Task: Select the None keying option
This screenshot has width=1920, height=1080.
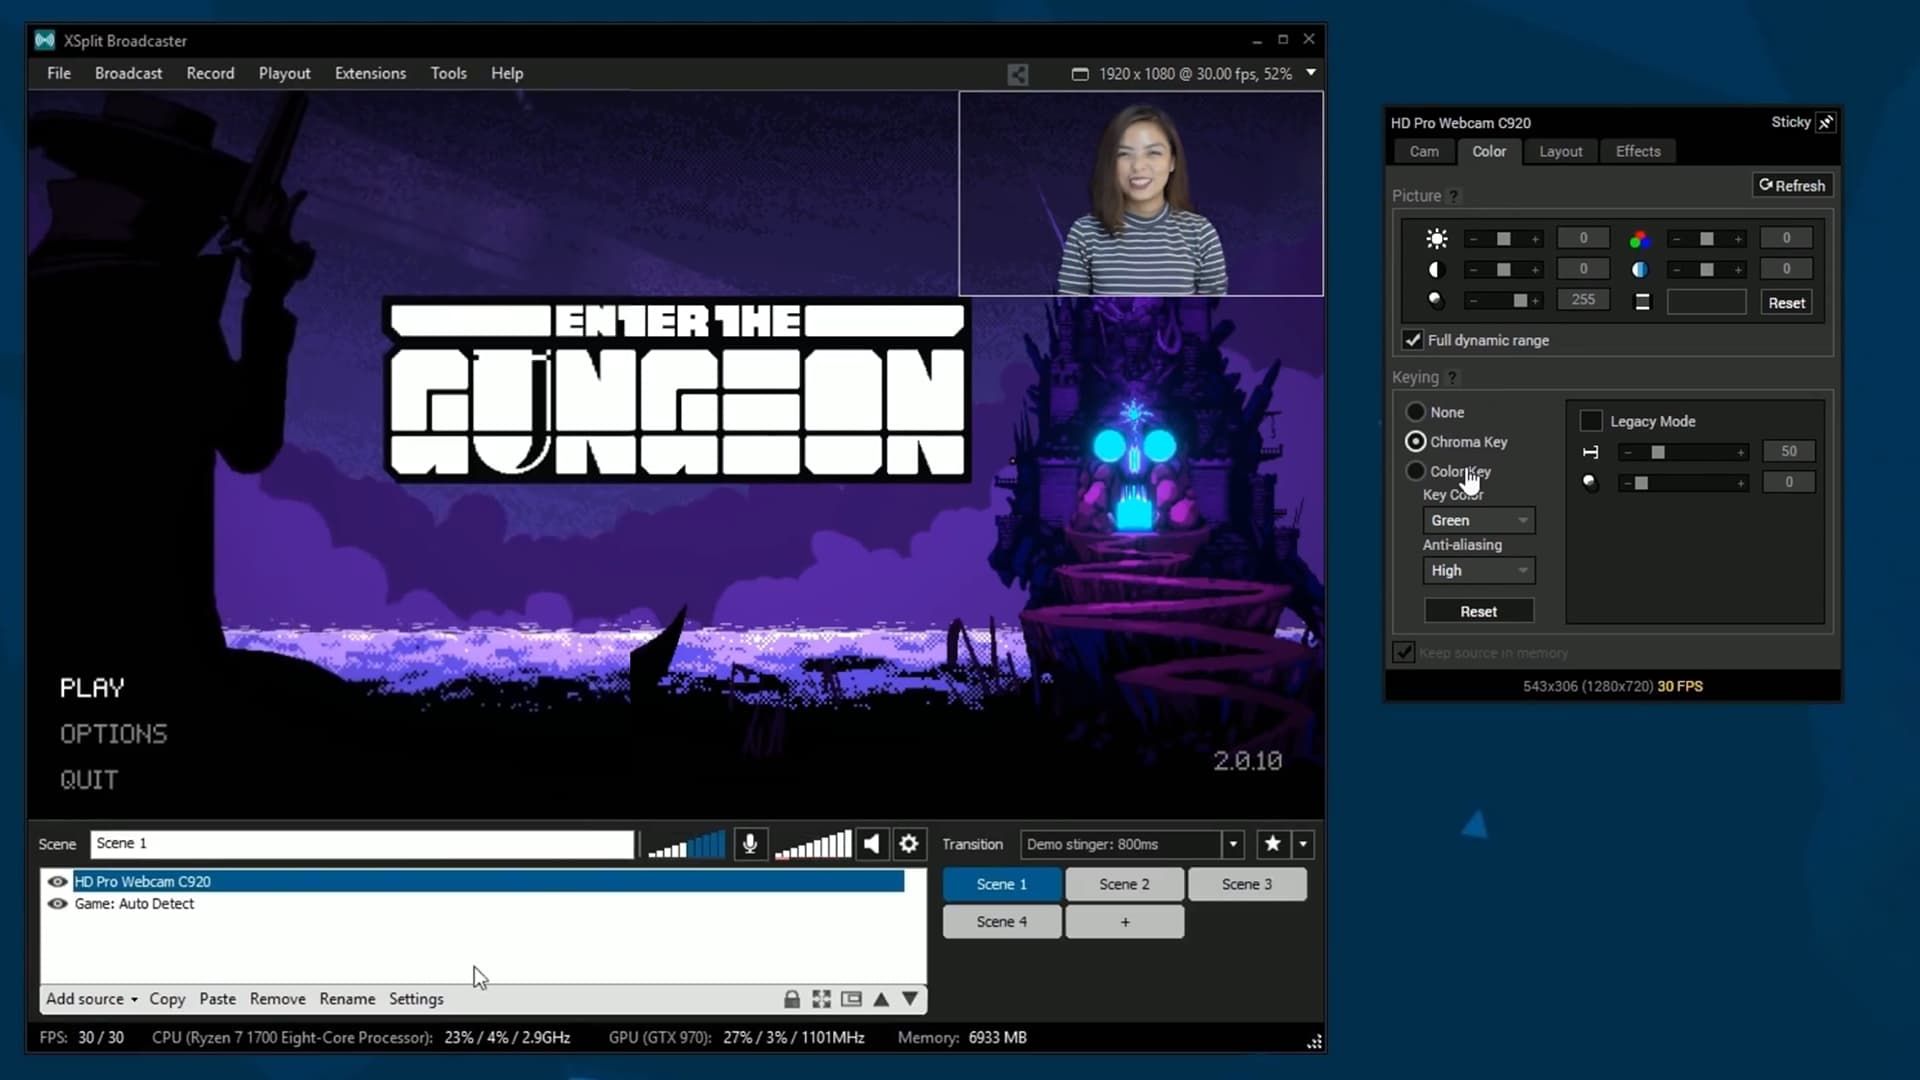Action: coord(1415,412)
